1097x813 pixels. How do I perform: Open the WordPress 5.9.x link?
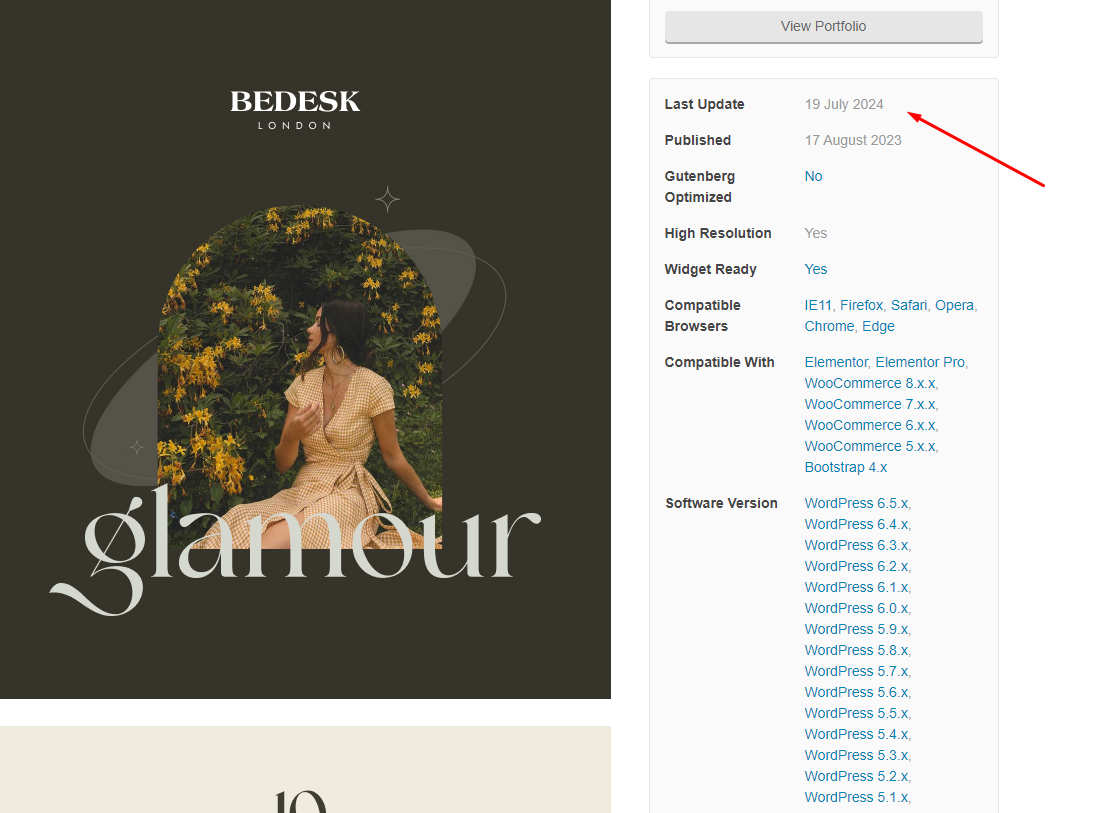pos(856,630)
